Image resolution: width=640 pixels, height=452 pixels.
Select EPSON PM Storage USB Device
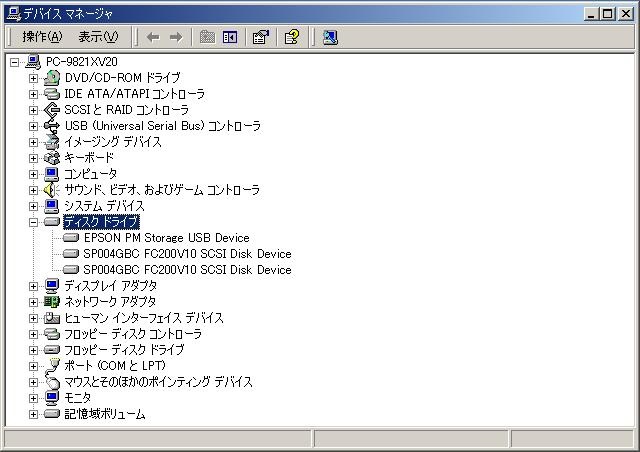click(166, 238)
